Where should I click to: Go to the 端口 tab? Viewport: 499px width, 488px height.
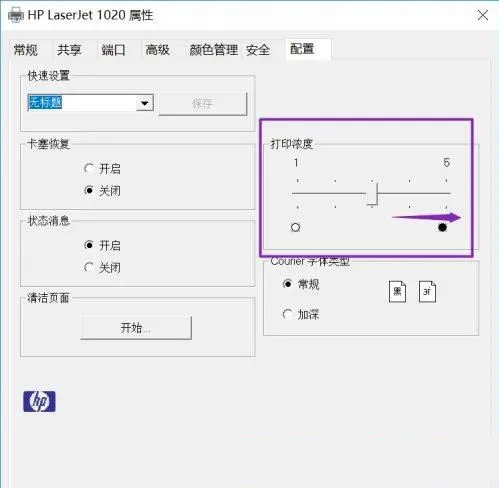pos(113,50)
